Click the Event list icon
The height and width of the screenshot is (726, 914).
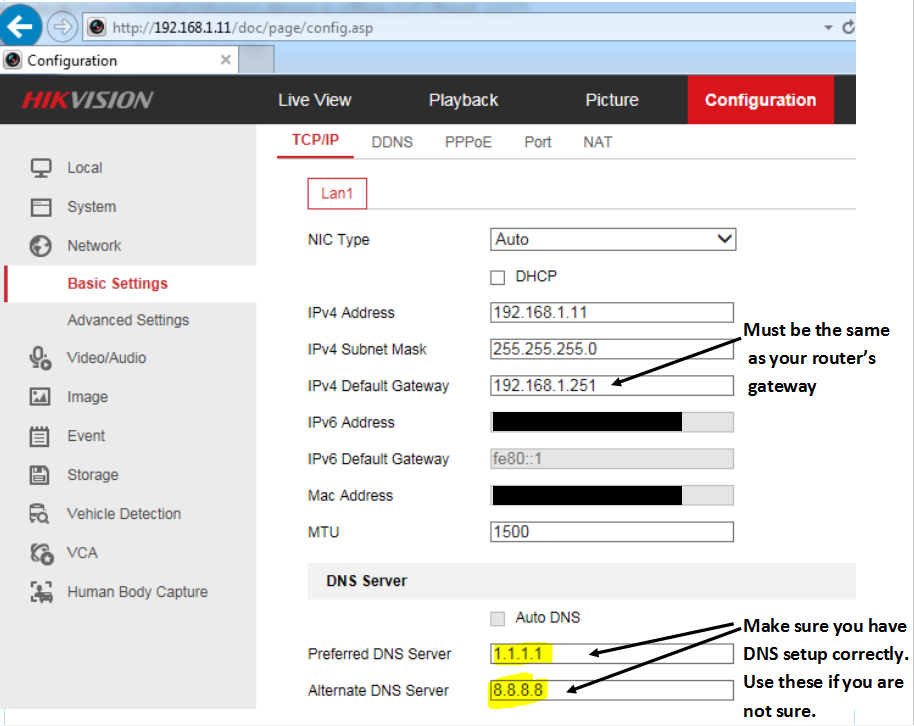pos(40,436)
